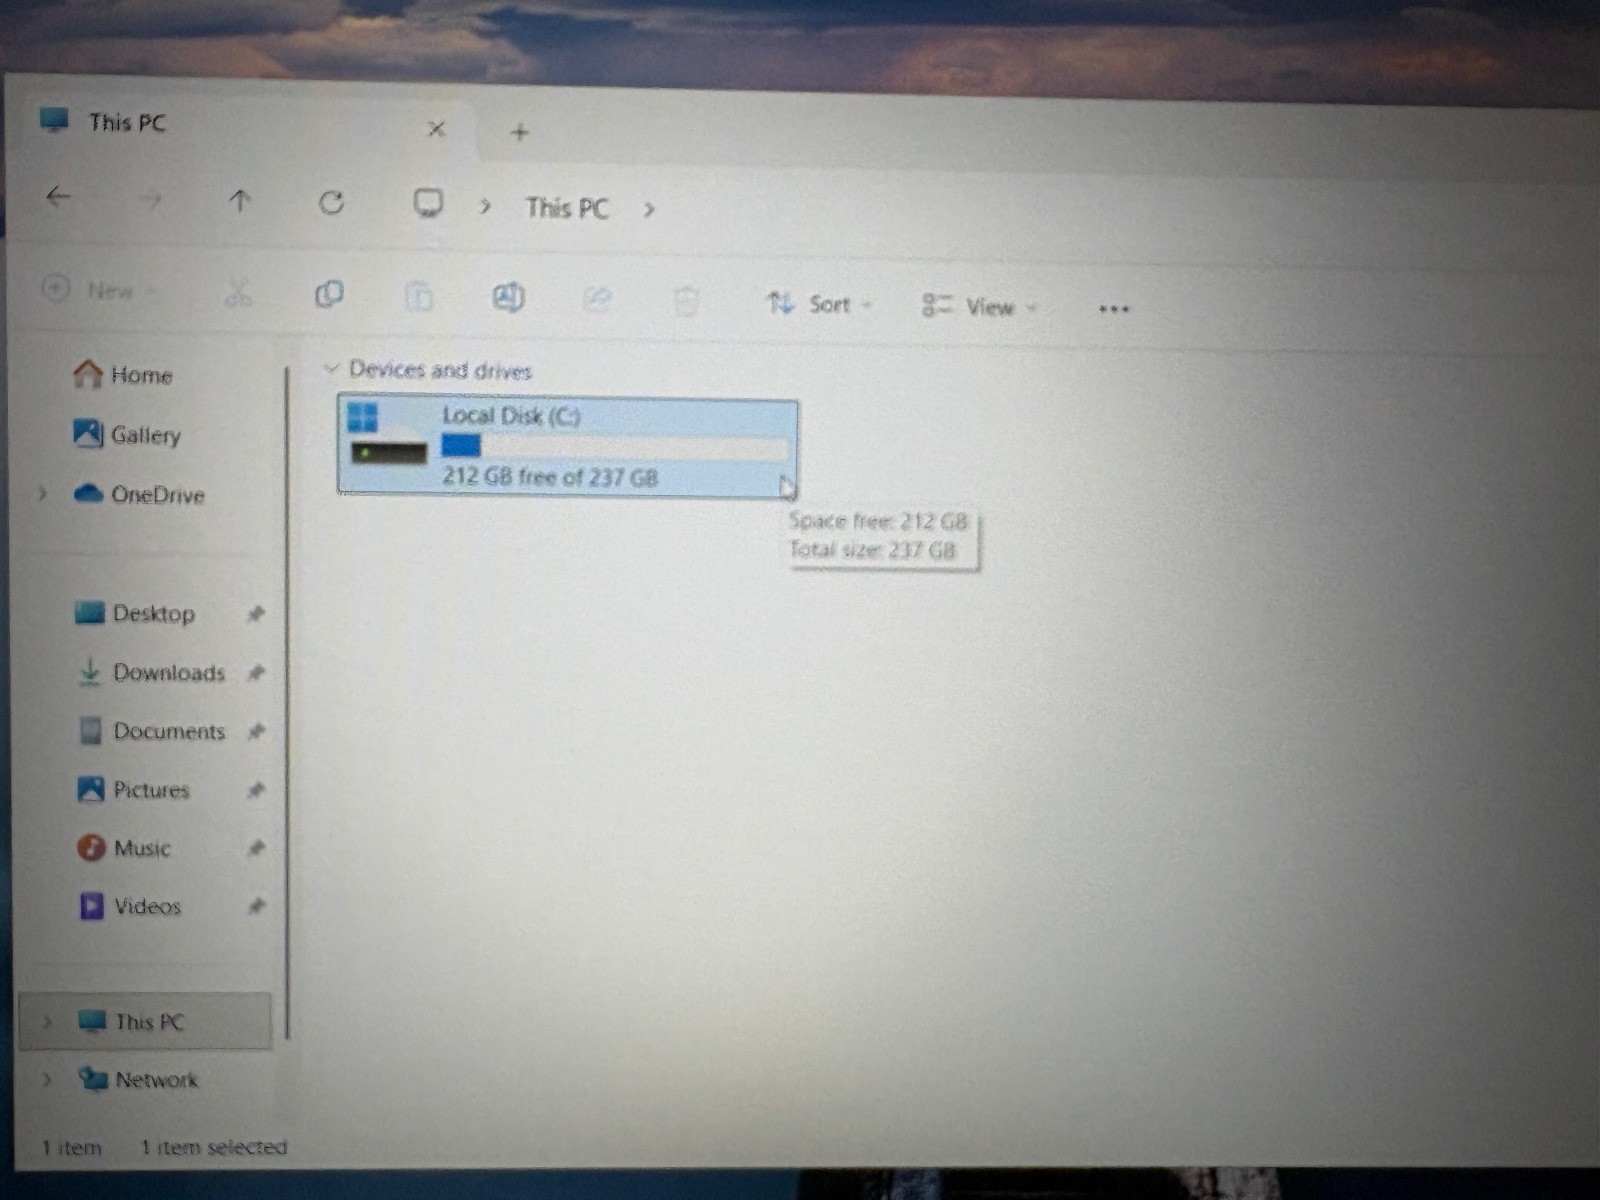Click the Copy icon in toolbar
The width and height of the screenshot is (1600, 1200).
(329, 295)
